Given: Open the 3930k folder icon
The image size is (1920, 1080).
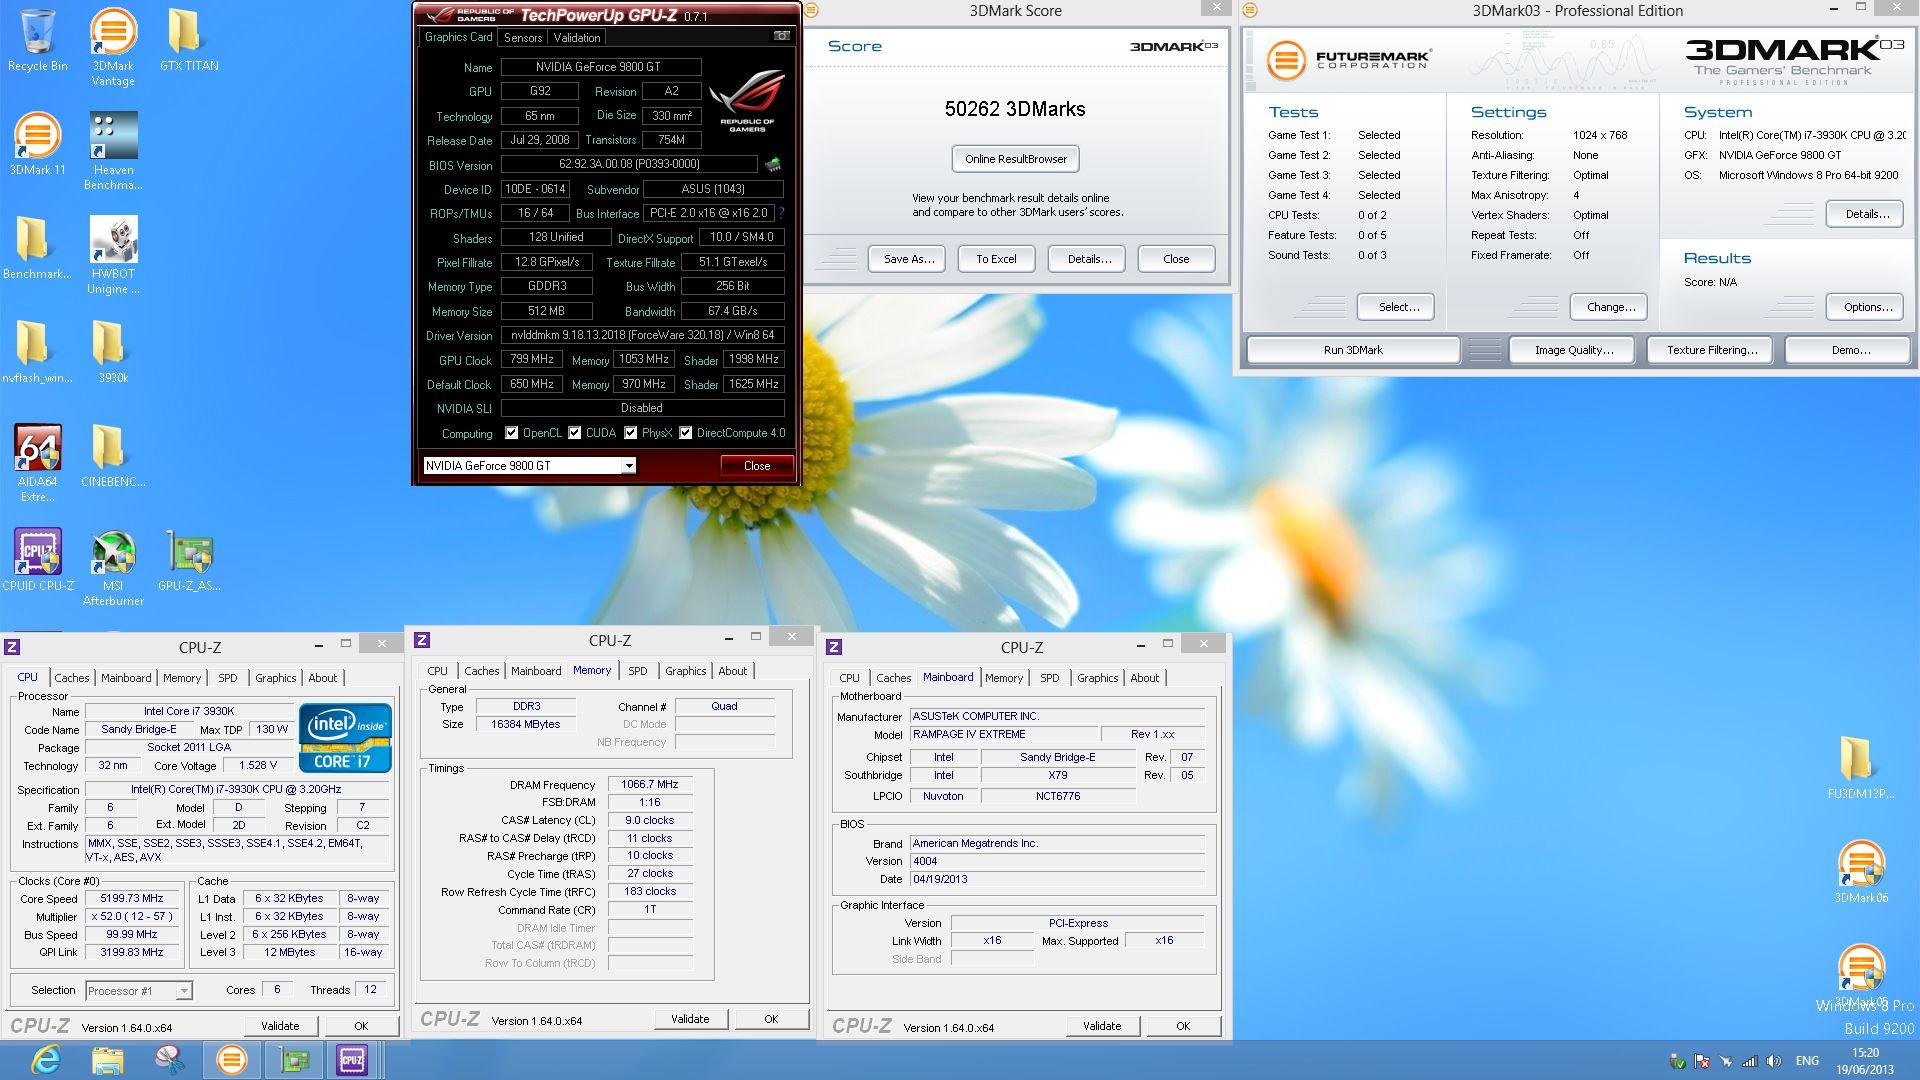Looking at the screenshot, I should coord(113,352).
